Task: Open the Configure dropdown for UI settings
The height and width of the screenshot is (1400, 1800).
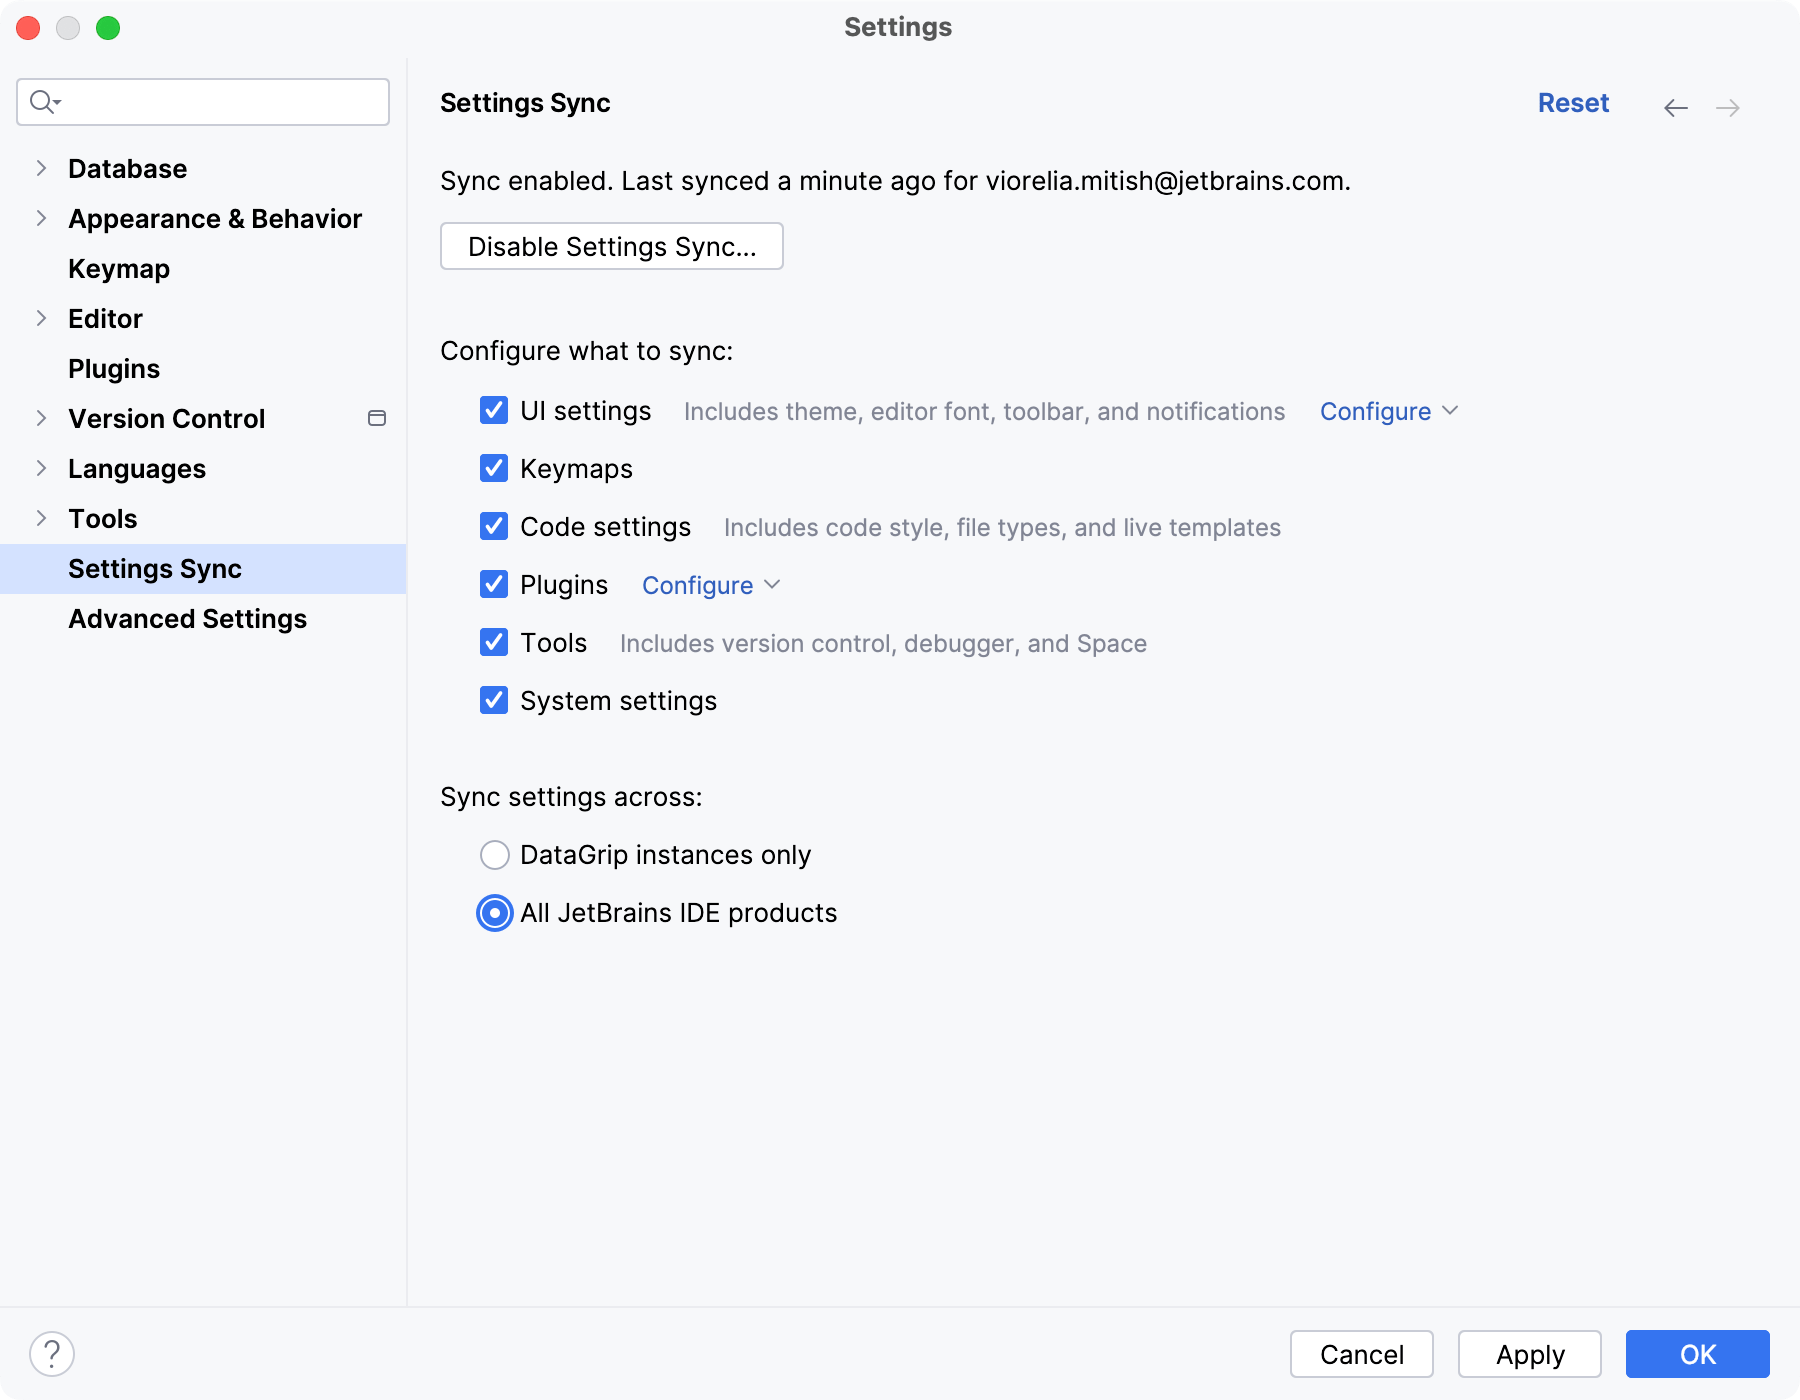Action: coord(1388,411)
